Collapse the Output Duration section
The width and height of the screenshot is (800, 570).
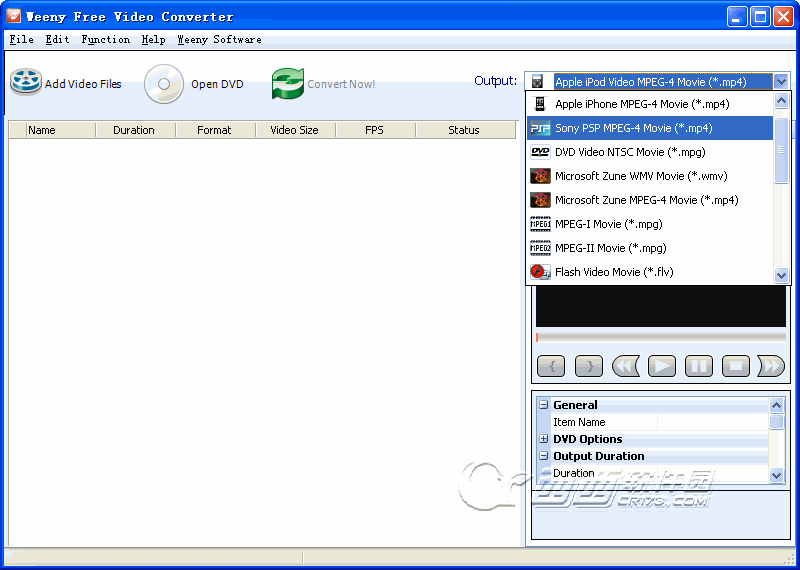tap(544, 456)
